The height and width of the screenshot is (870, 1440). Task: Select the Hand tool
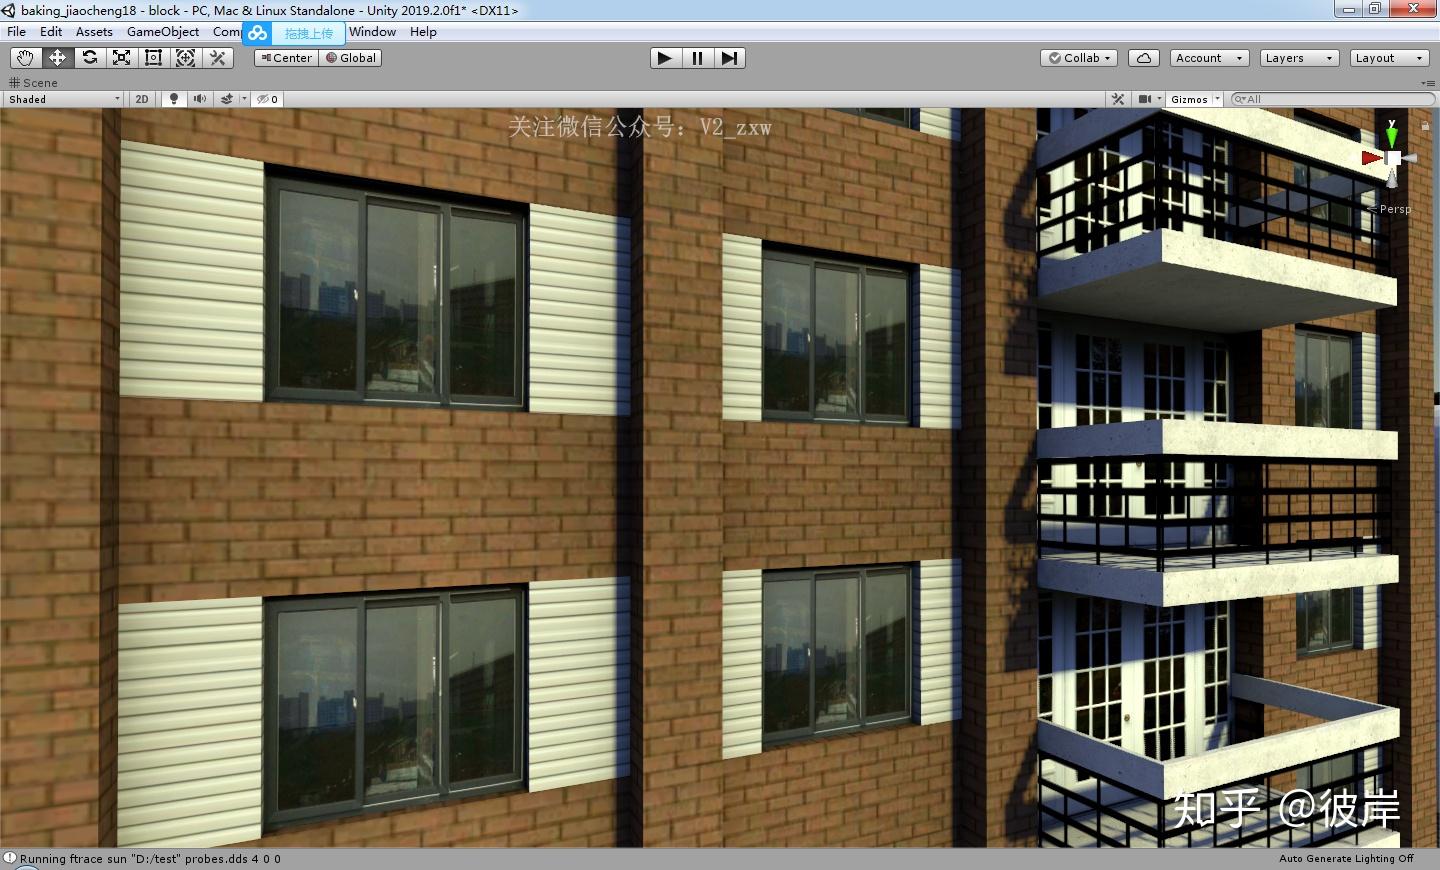[x=25, y=58]
